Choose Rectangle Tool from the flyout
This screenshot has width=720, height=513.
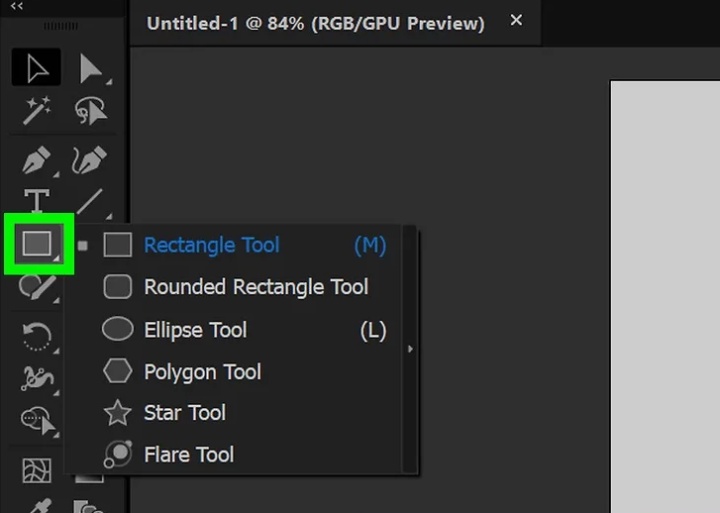(233, 245)
